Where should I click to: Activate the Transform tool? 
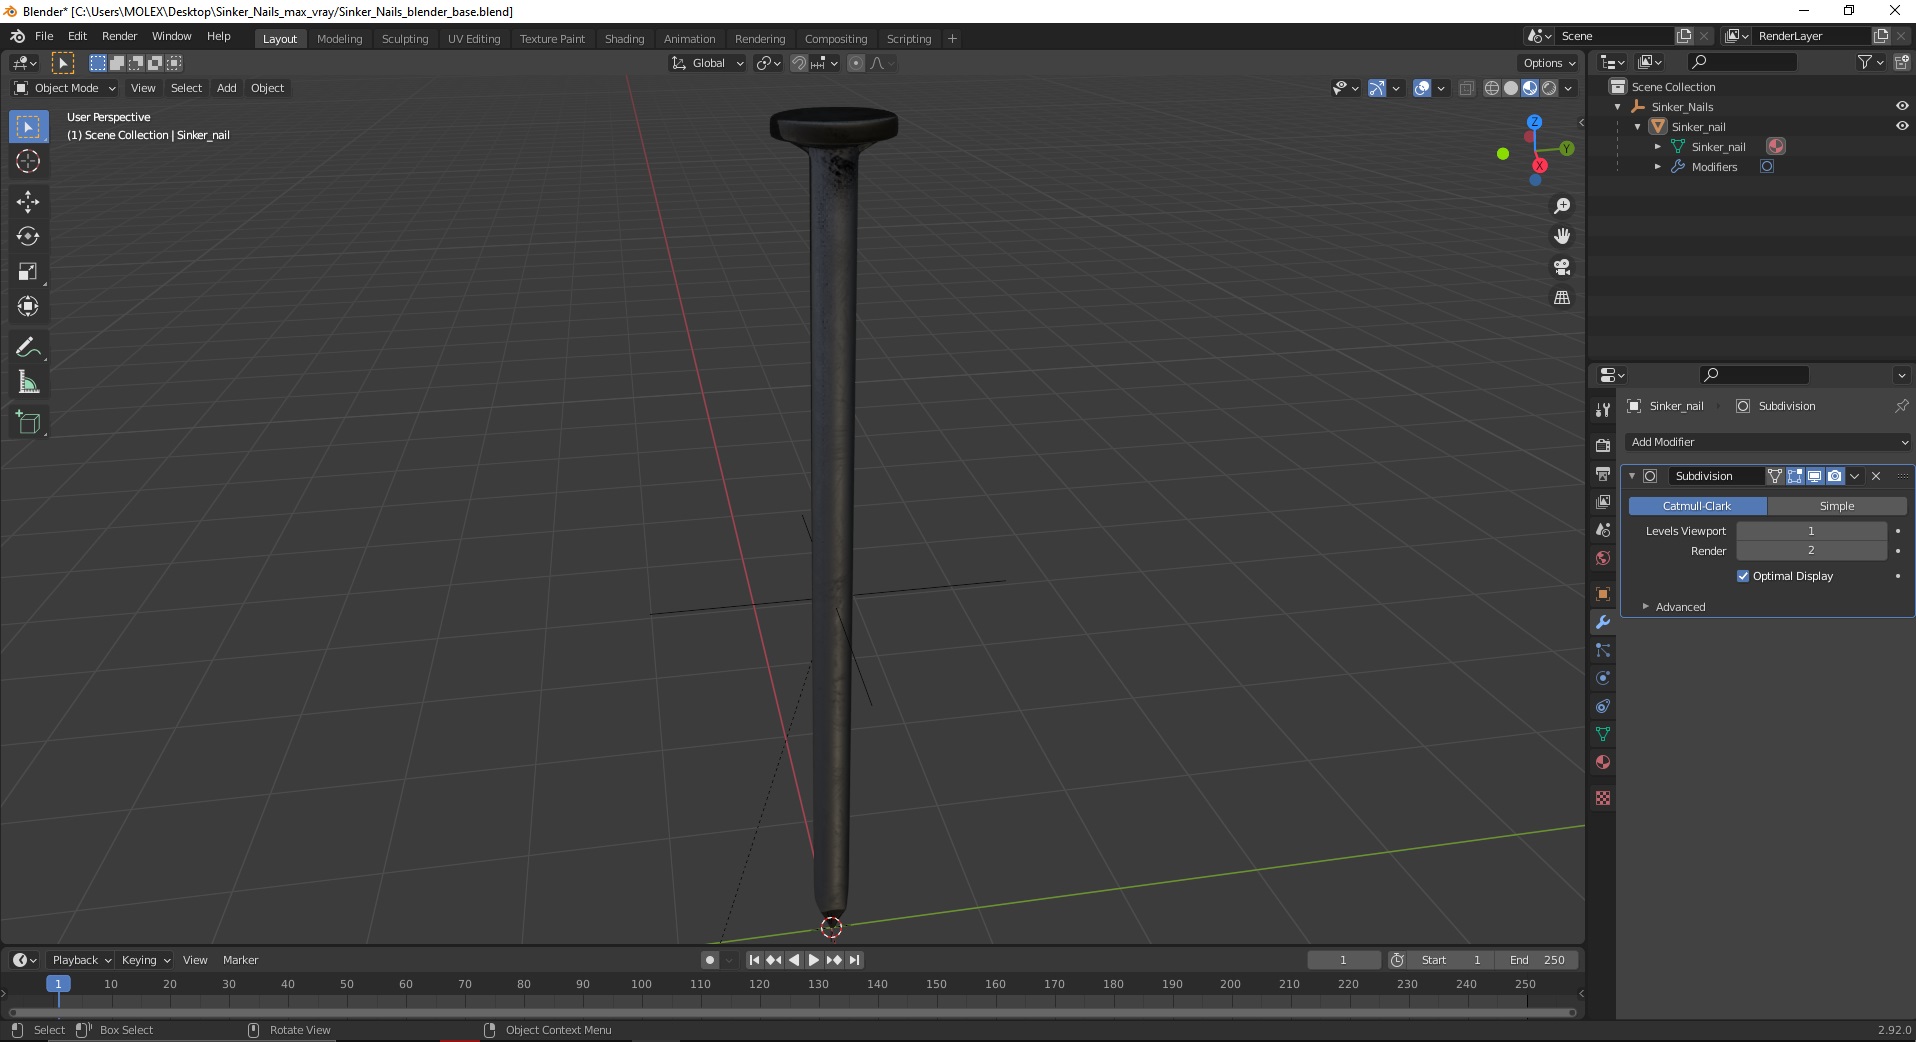click(28, 307)
